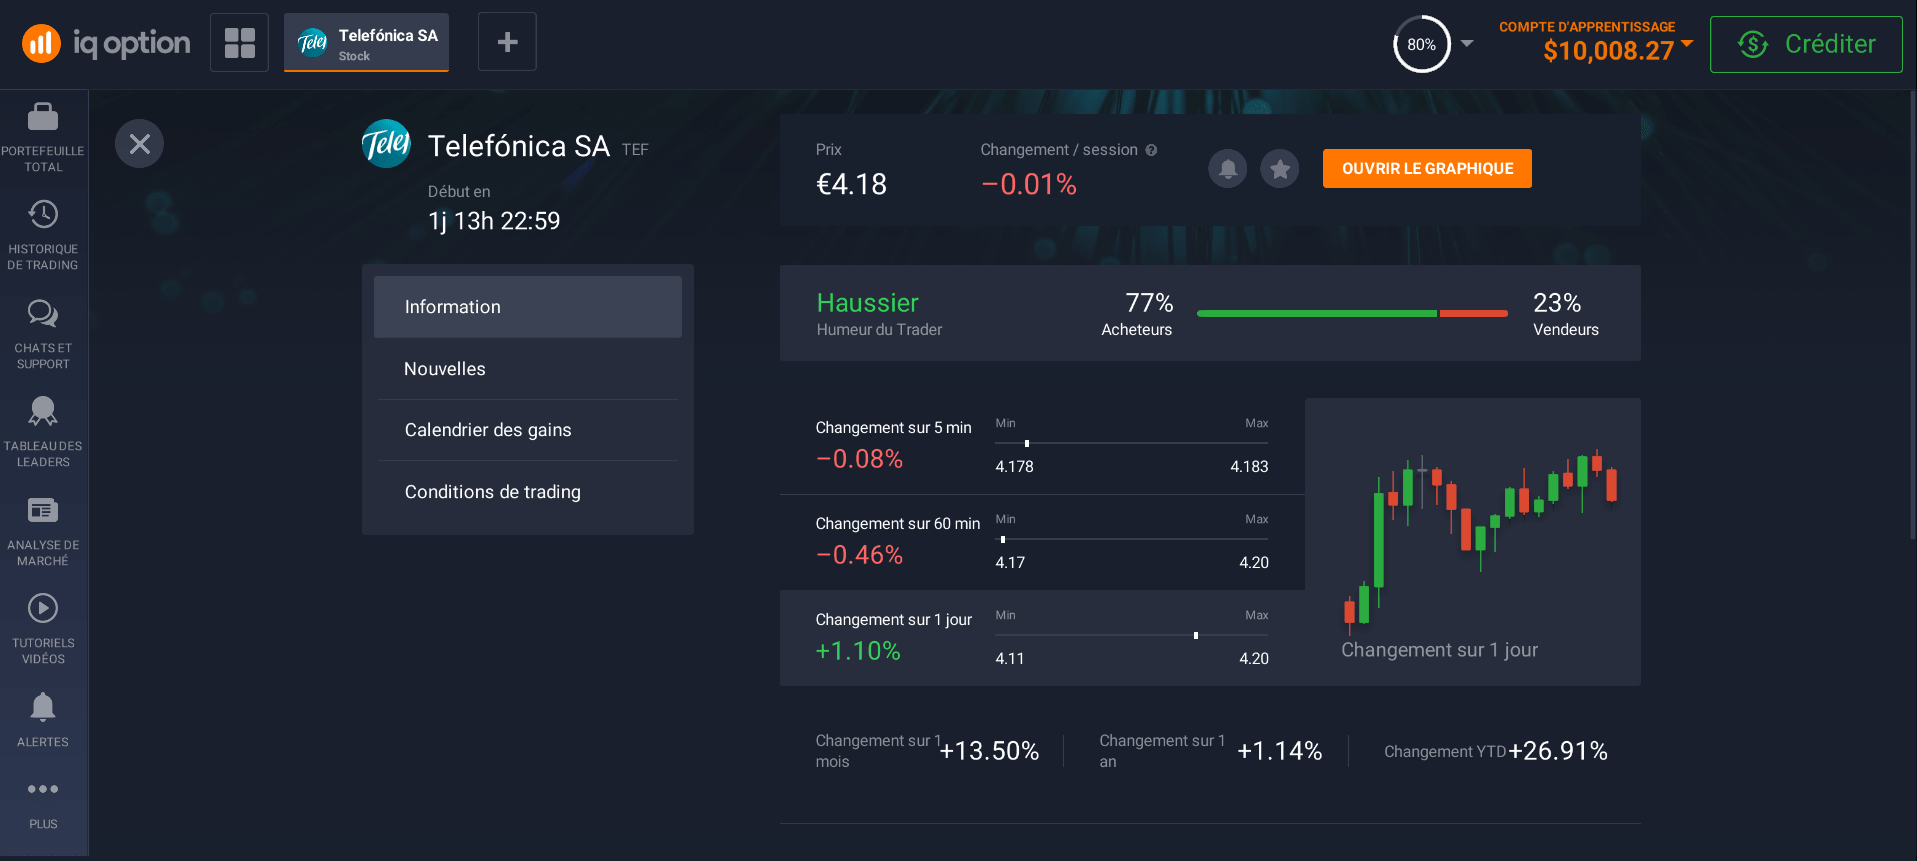Open Tableau des Leaders sidebar item

coord(43,433)
